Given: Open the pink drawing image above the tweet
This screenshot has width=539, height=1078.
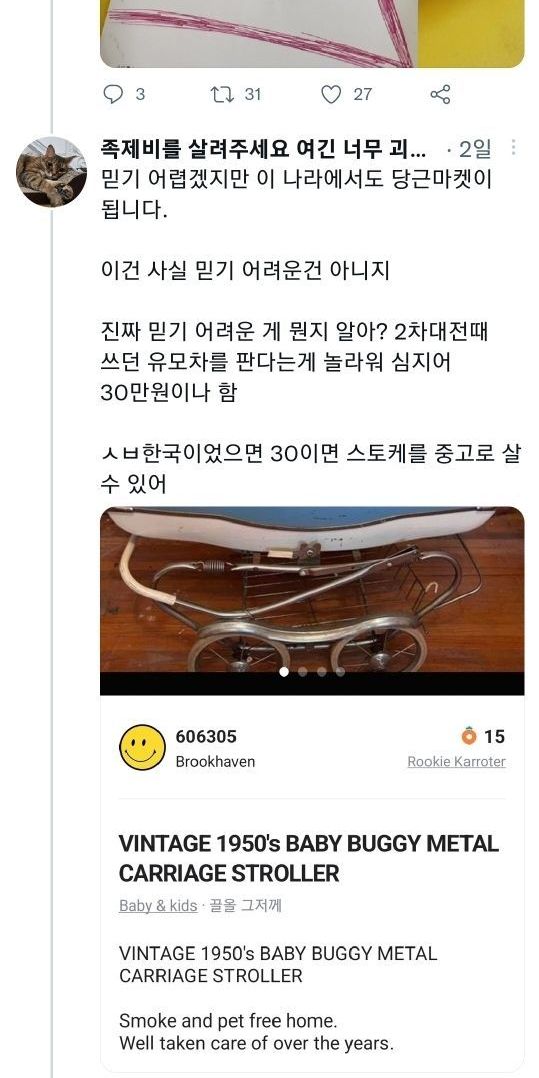Looking at the screenshot, I should coord(312,34).
